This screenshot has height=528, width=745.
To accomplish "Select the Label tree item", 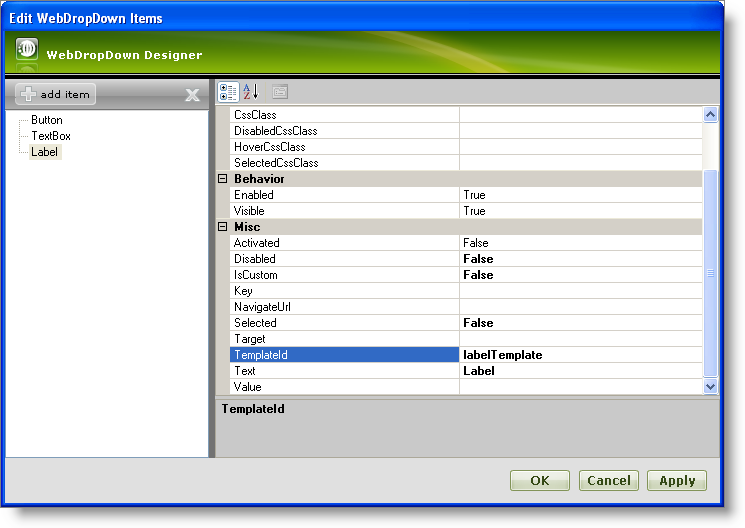I will [45, 152].
